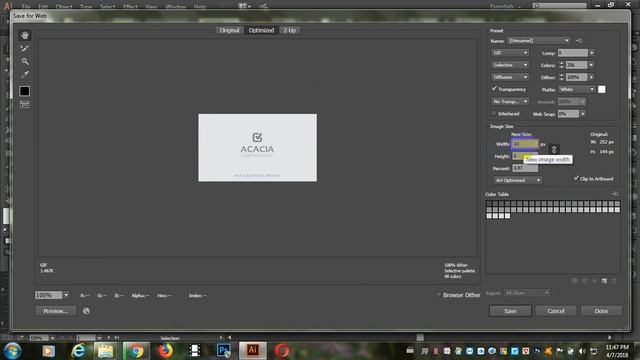Image resolution: width=640 pixels, height=360 pixels.
Task: Open the Web Snap slider arrow
Action: (x=582, y=114)
